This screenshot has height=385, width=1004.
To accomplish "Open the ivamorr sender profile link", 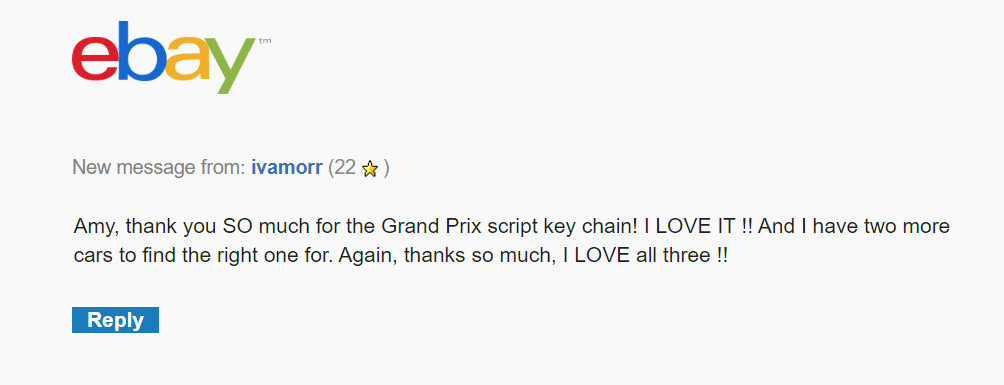I will coord(287,168).
